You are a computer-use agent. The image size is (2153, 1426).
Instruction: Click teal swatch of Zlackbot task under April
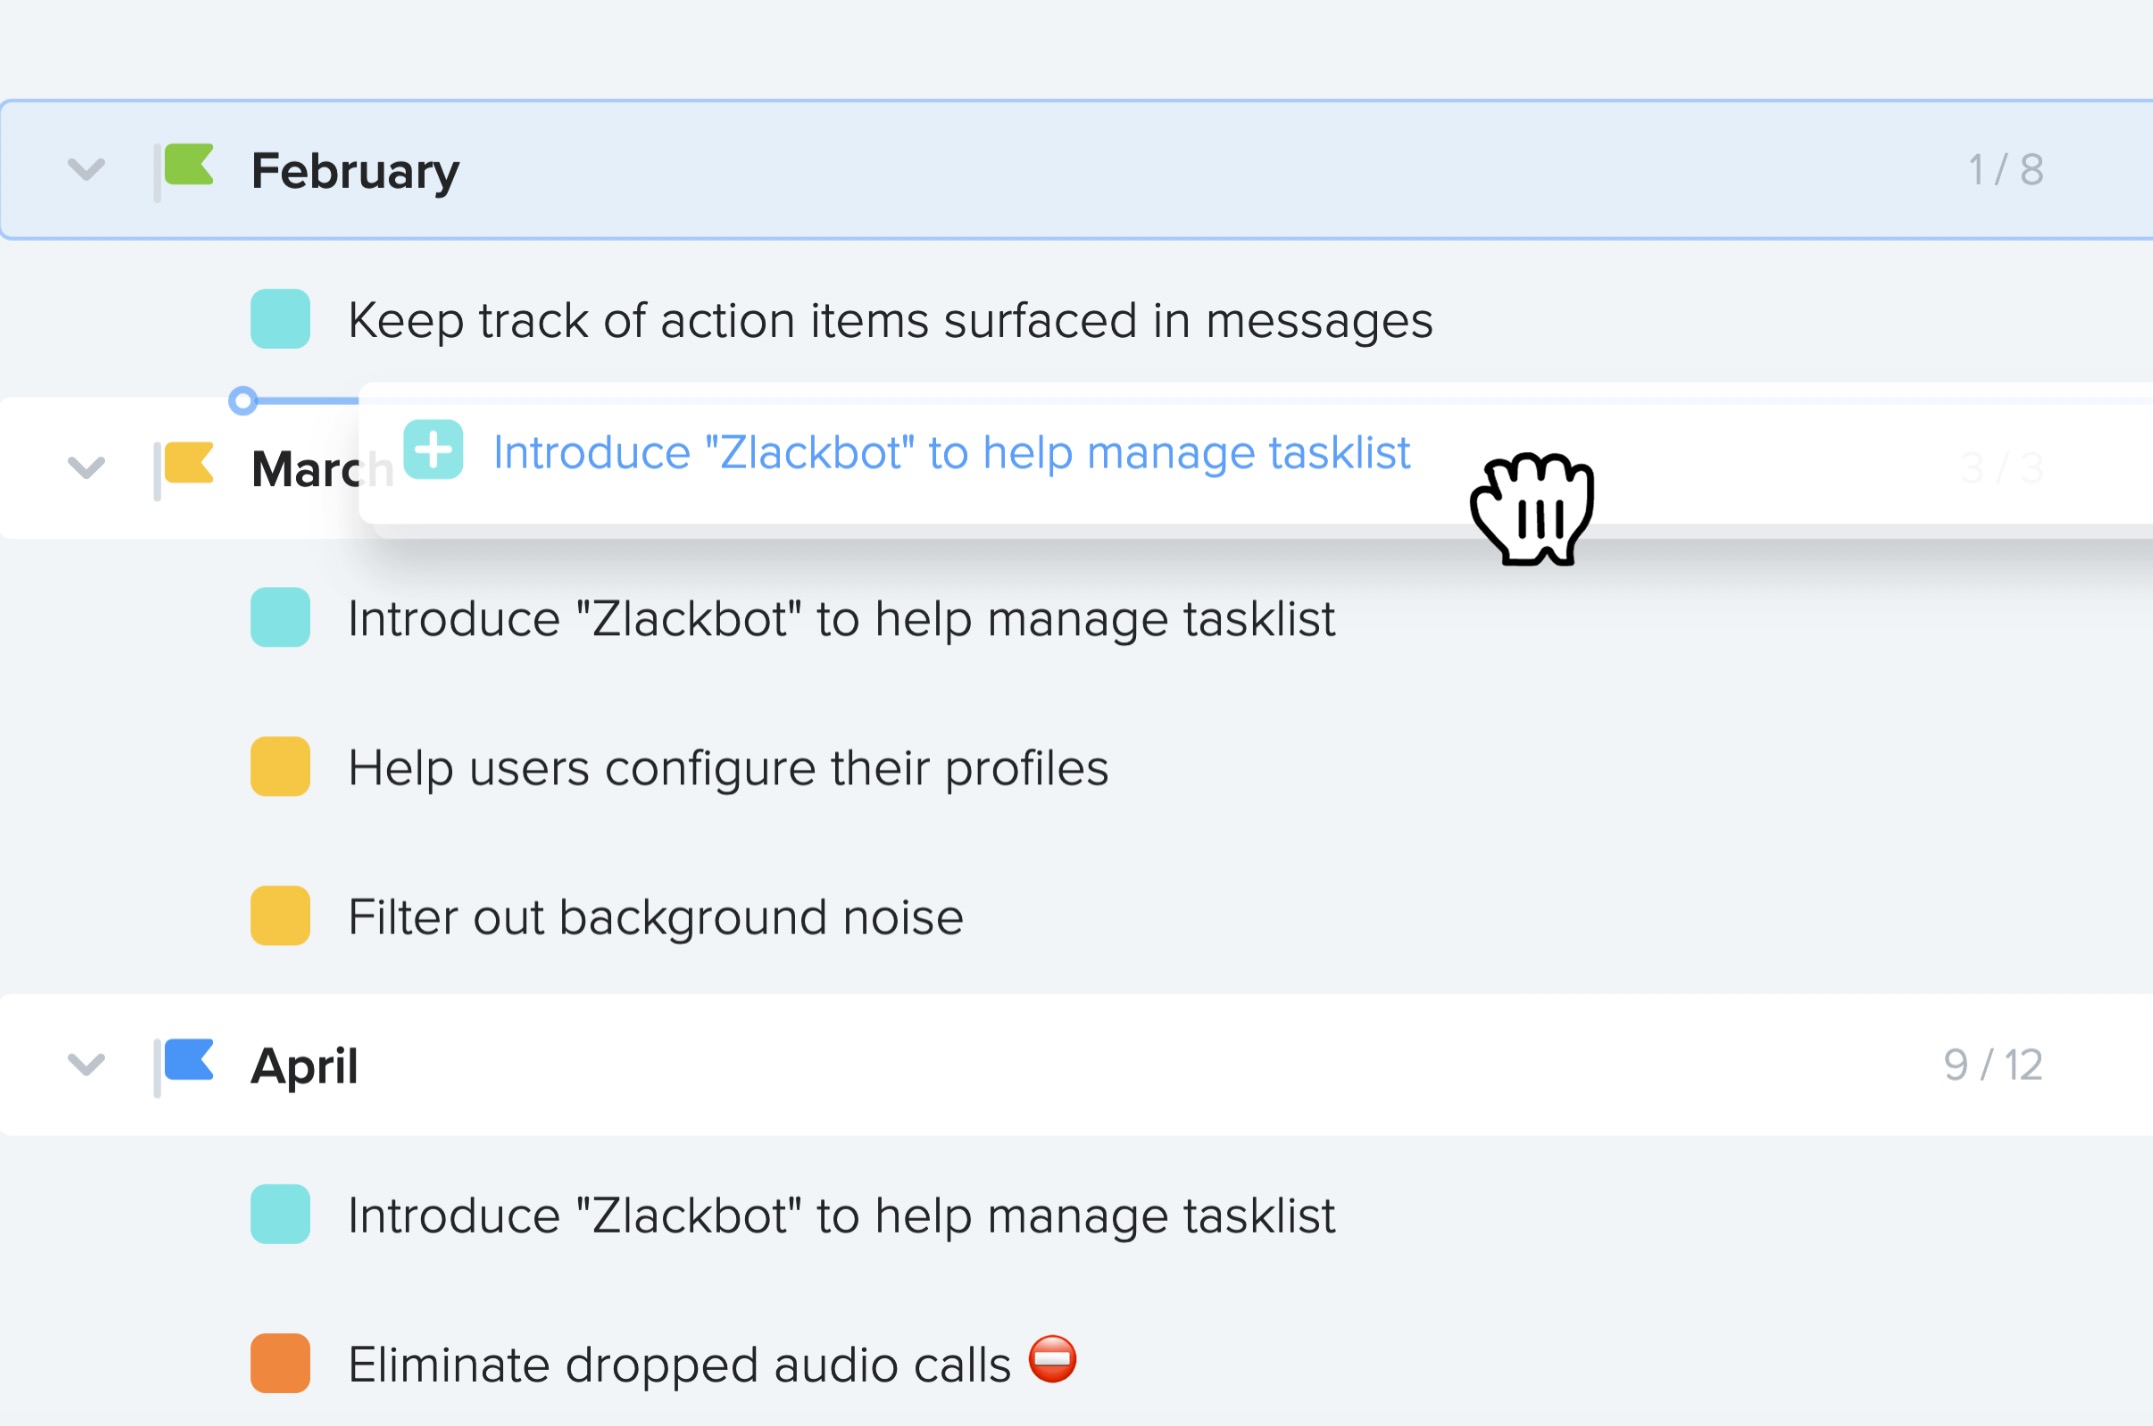(280, 1214)
